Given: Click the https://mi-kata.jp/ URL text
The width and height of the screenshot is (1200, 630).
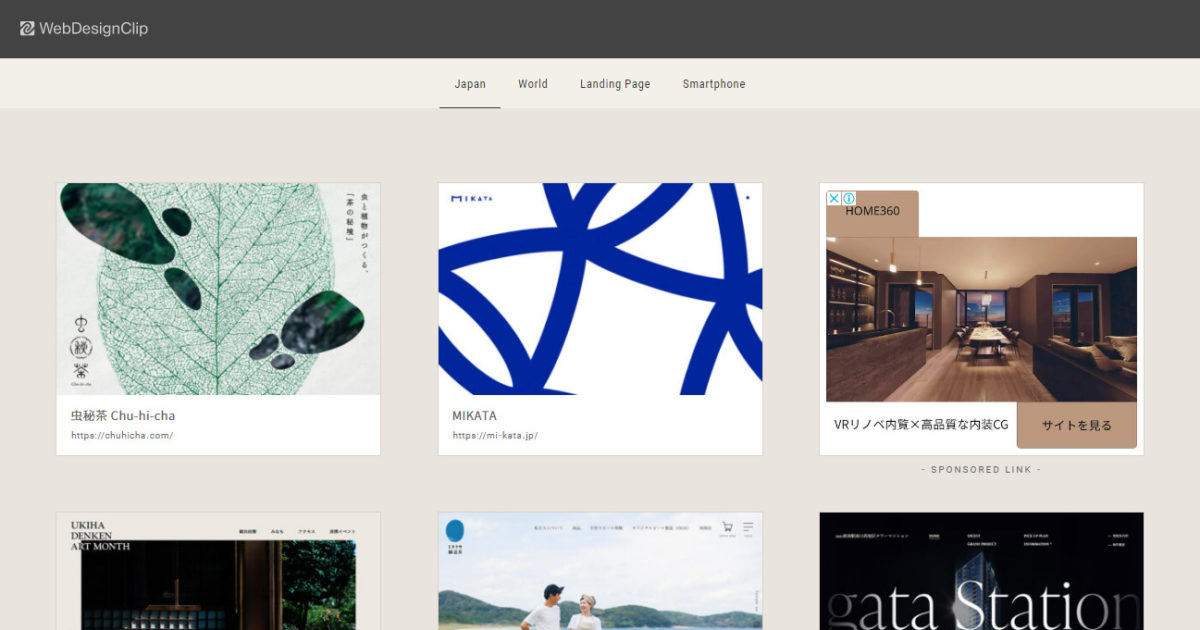Looking at the screenshot, I should pos(495,436).
